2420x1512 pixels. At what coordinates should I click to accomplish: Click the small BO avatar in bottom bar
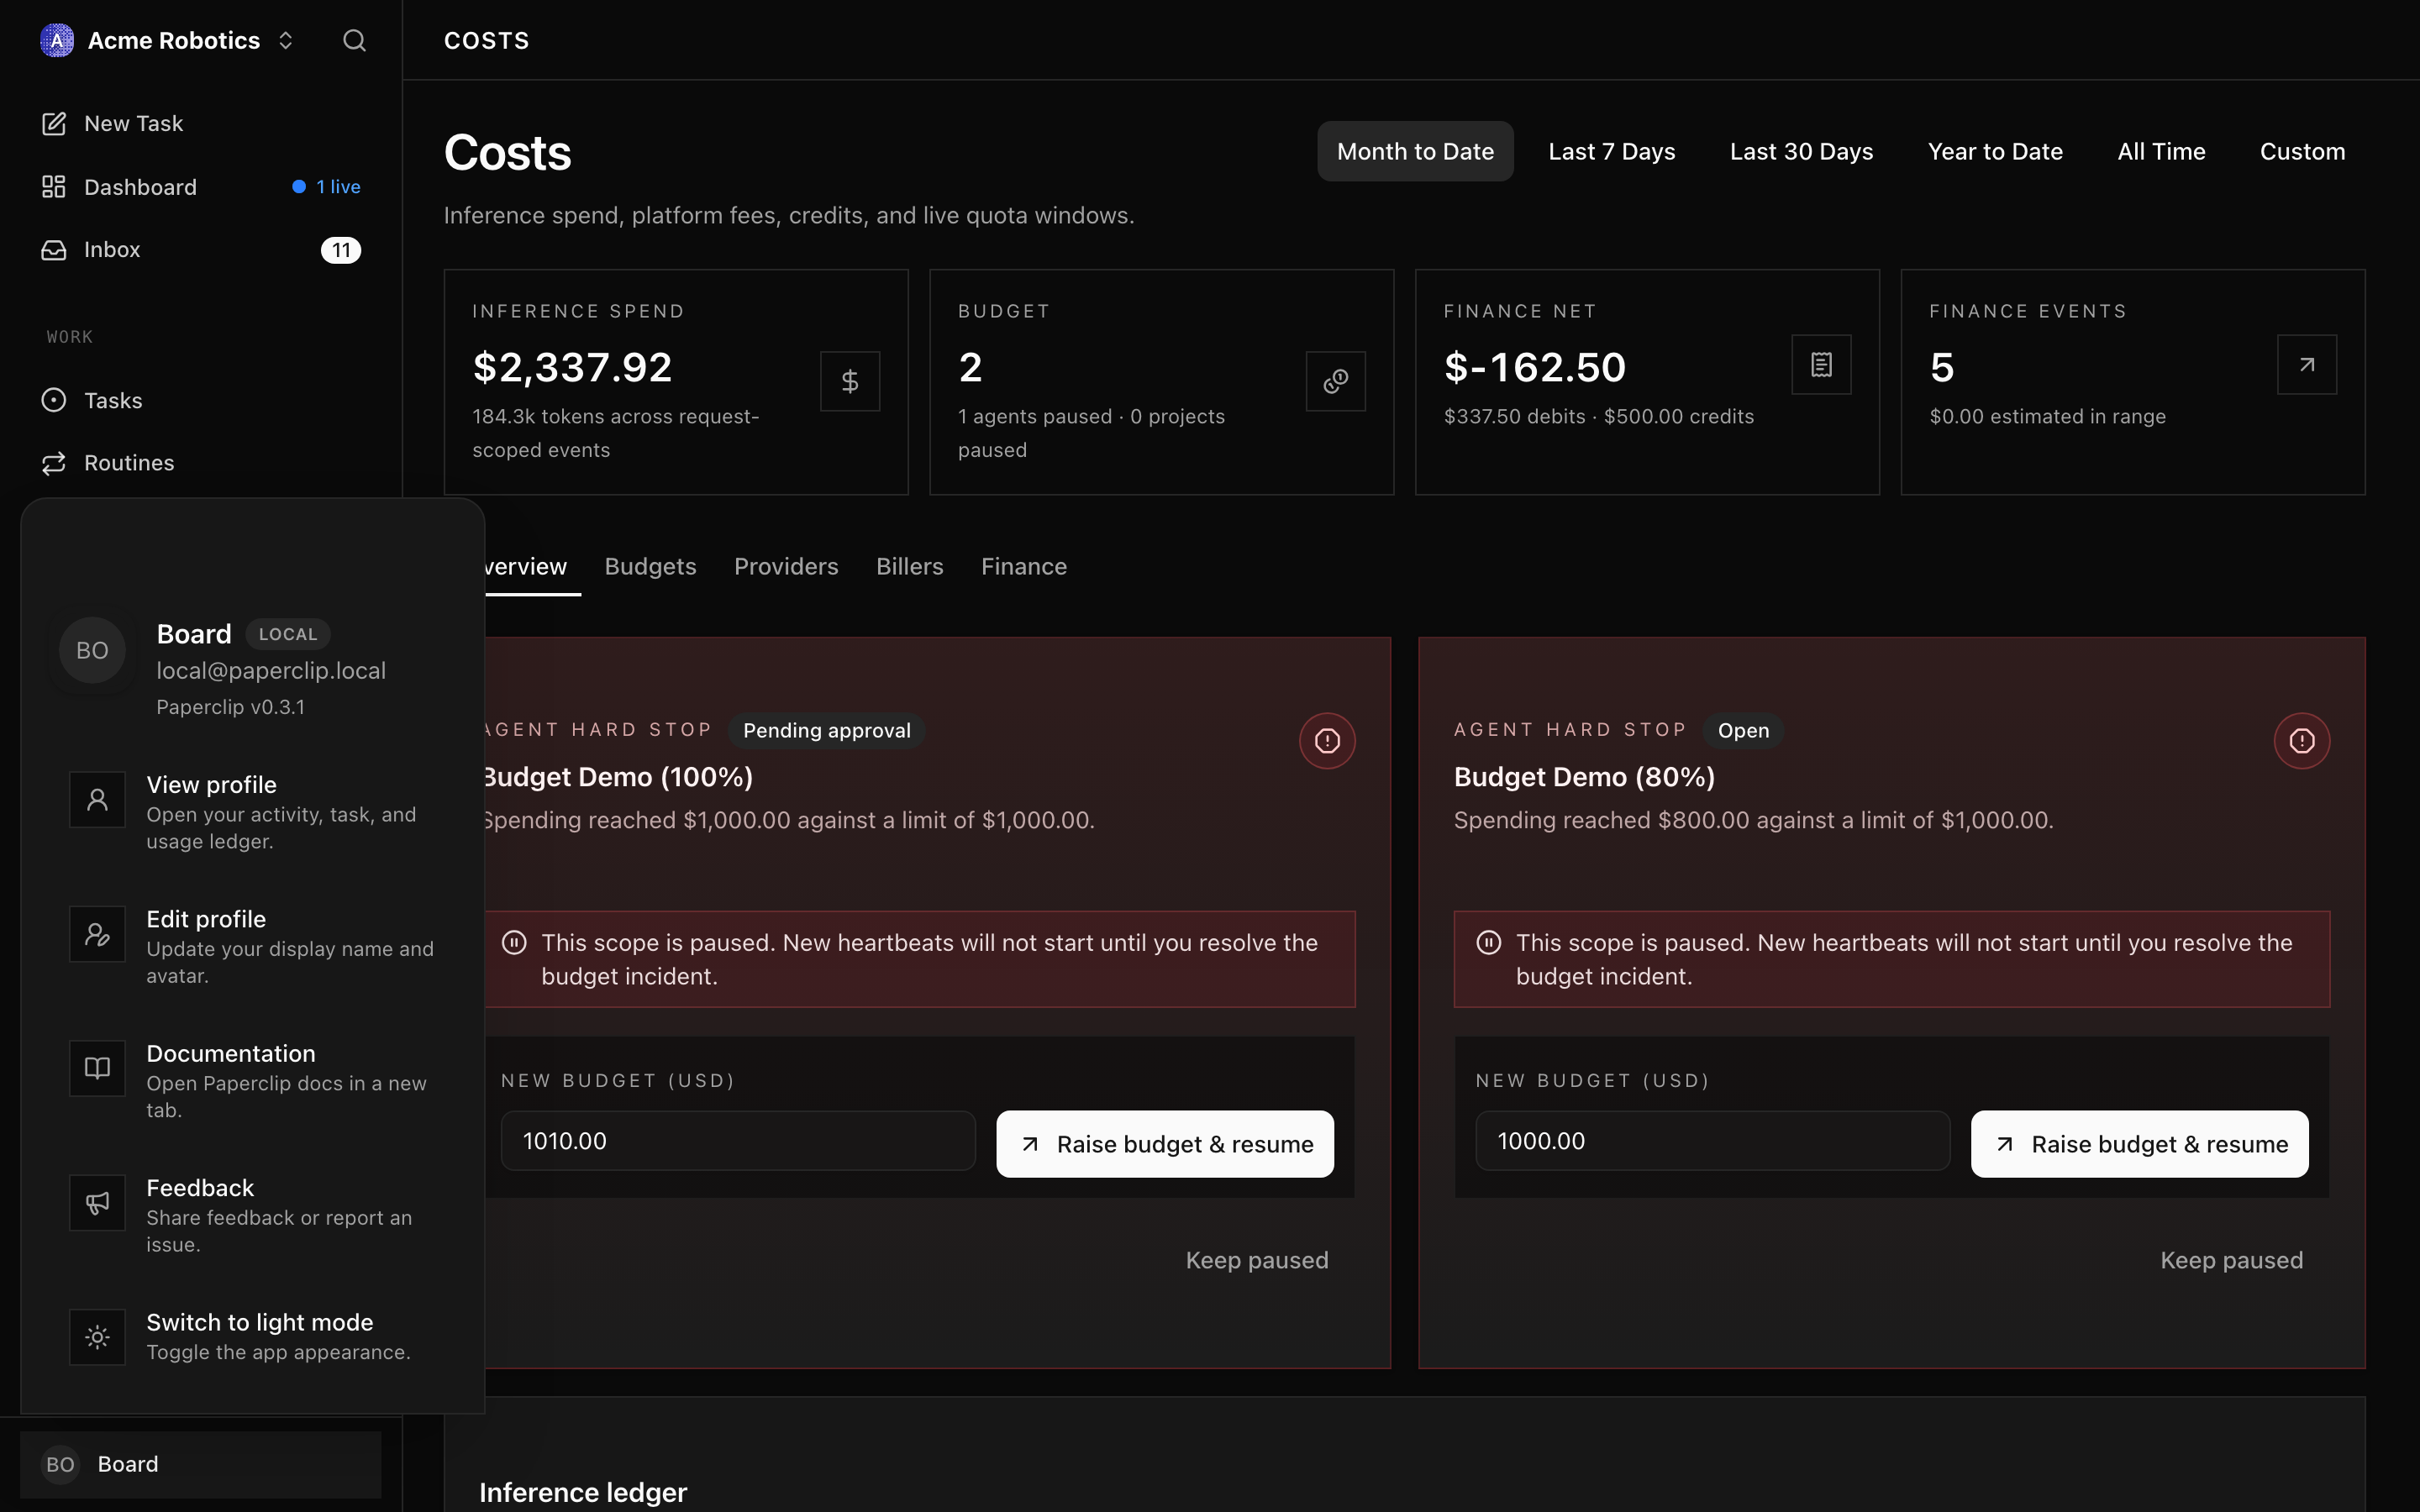pyautogui.click(x=60, y=1464)
